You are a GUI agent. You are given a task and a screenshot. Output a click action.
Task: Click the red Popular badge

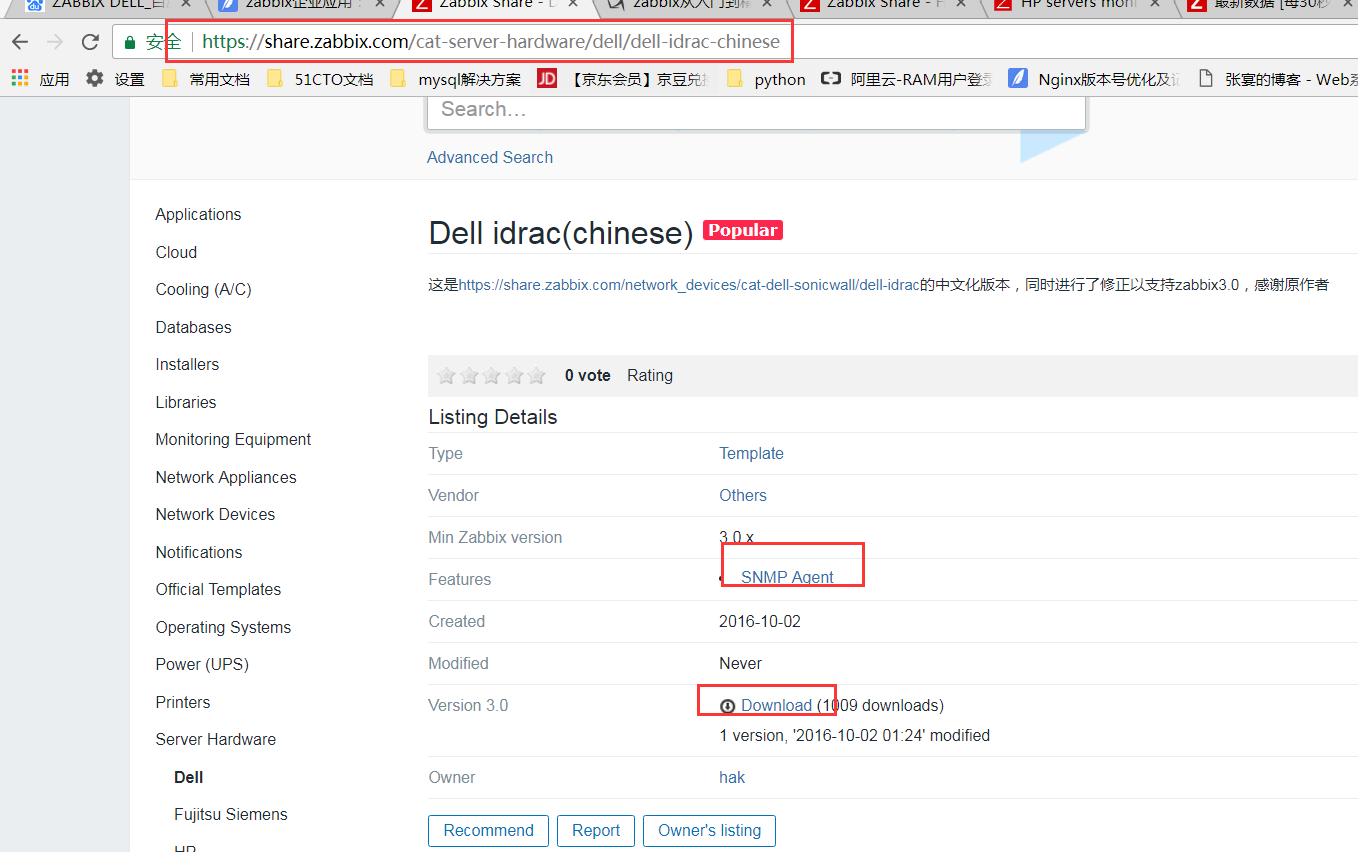[x=742, y=230]
